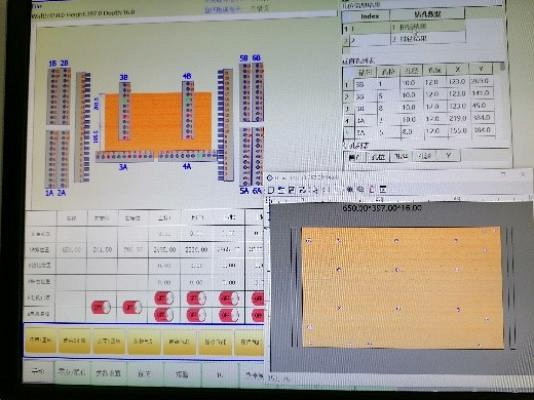Select horizontal drill row 4A below the panel
Image resolution: width=534 pixels, height=400 pixels.
pyautogui.click(x=187, y=156)
